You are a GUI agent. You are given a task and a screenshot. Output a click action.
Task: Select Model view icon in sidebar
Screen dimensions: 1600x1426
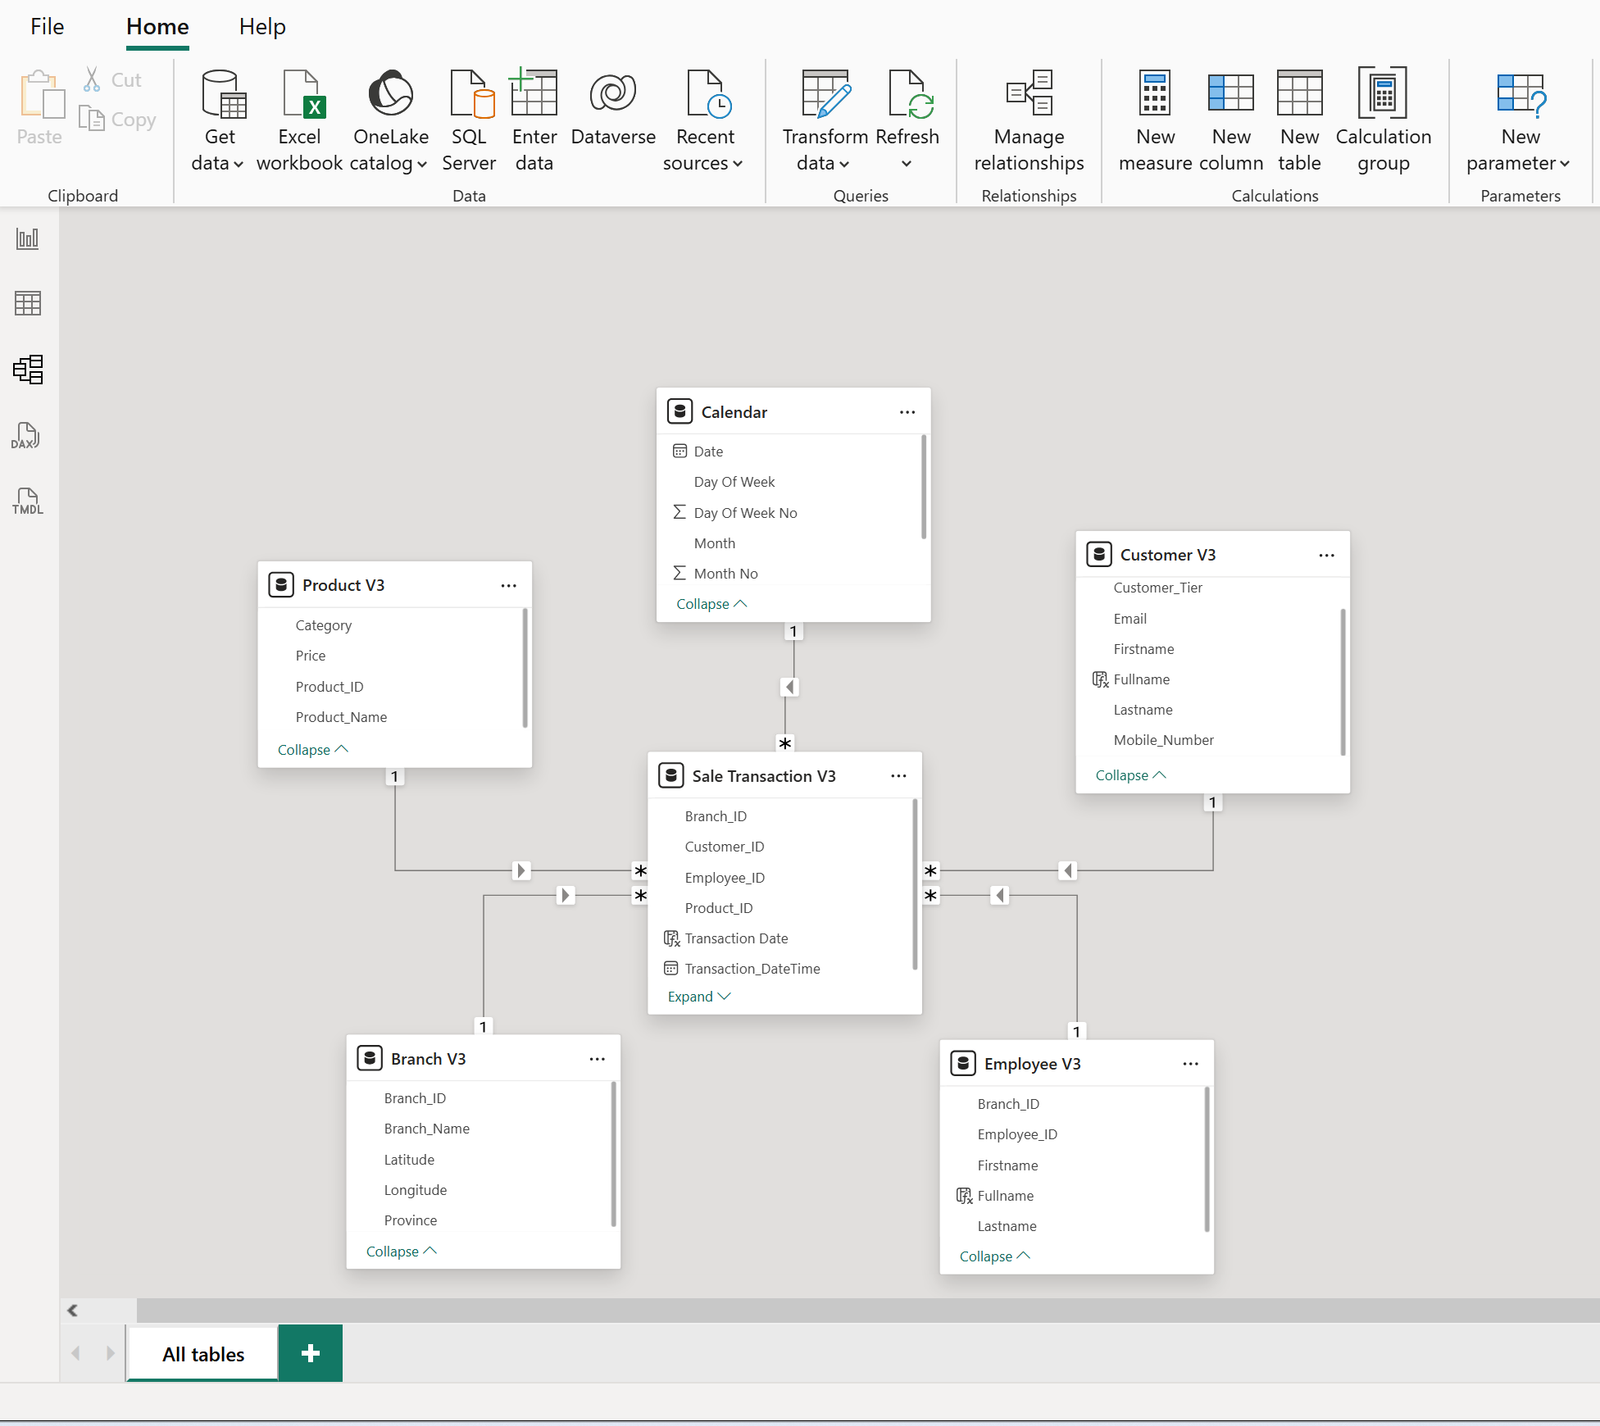[x=28, y=369]
